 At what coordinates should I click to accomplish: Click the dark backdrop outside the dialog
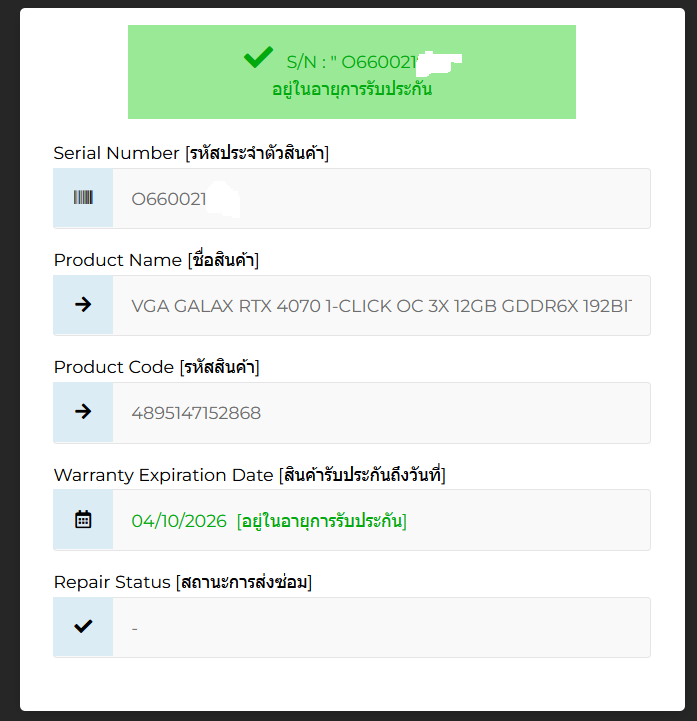8,360
